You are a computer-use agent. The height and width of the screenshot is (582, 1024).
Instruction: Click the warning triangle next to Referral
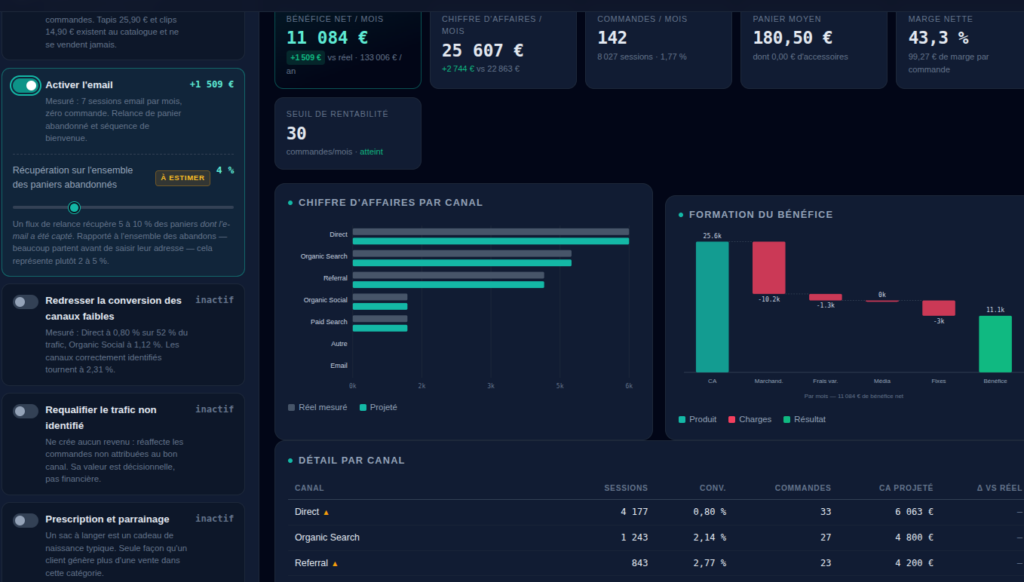coord(335,564)
